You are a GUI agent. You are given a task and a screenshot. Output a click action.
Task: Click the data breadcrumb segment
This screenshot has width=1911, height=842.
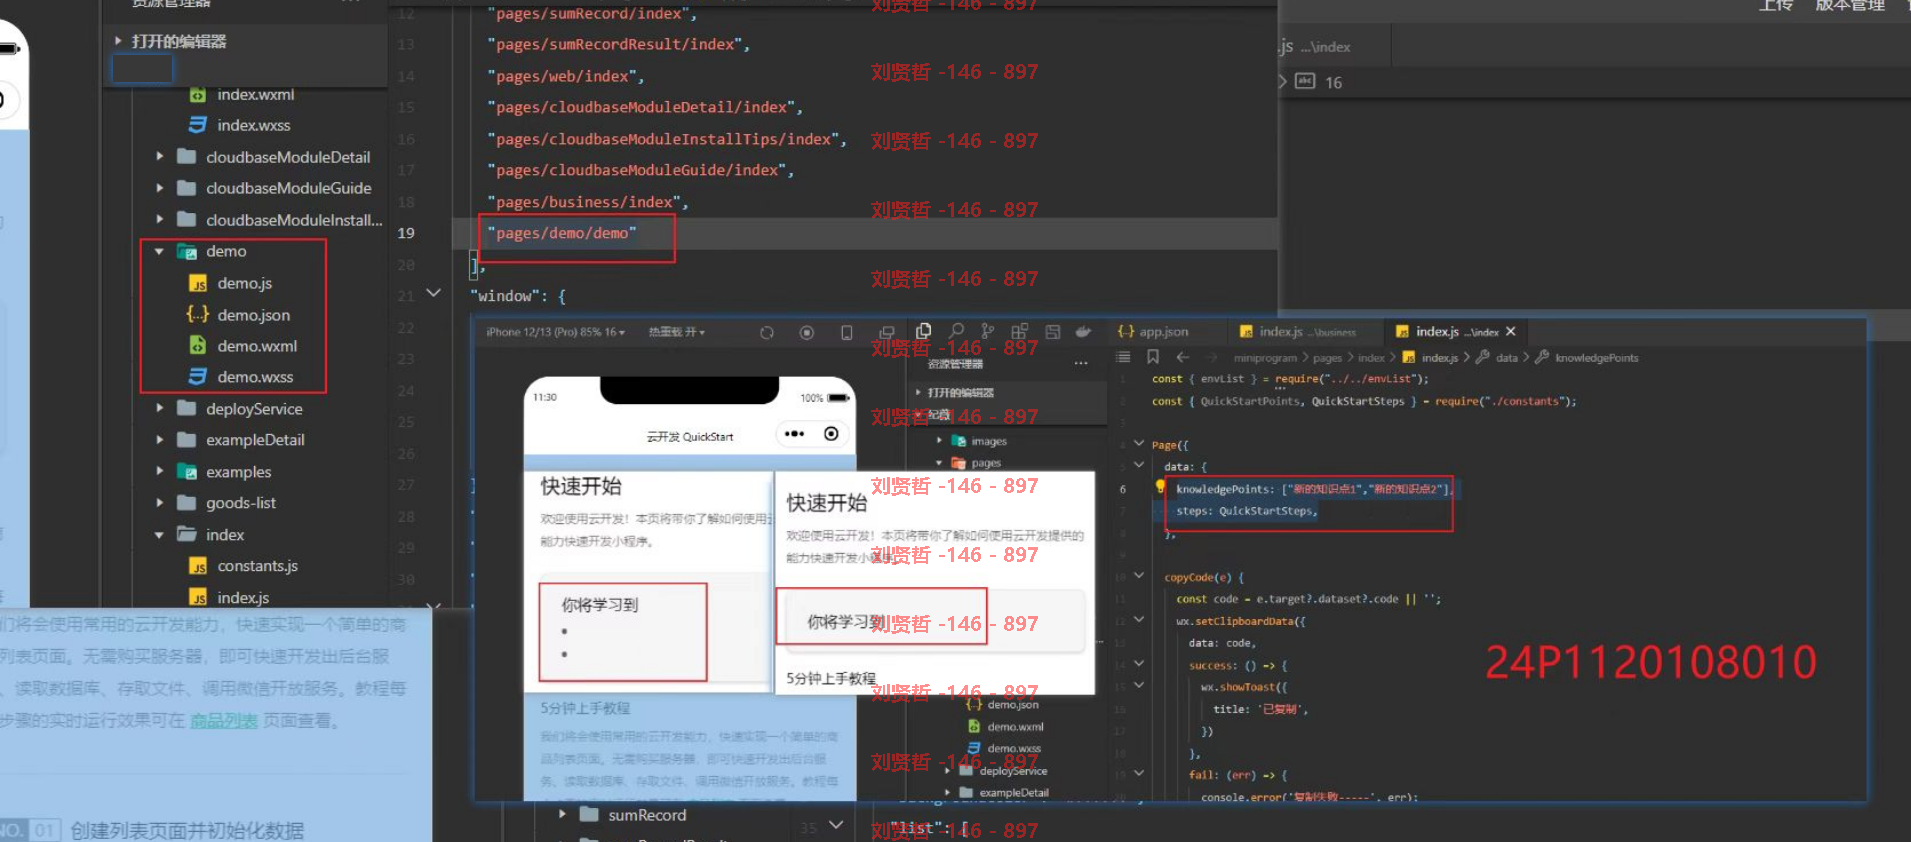click(1506, 358)
